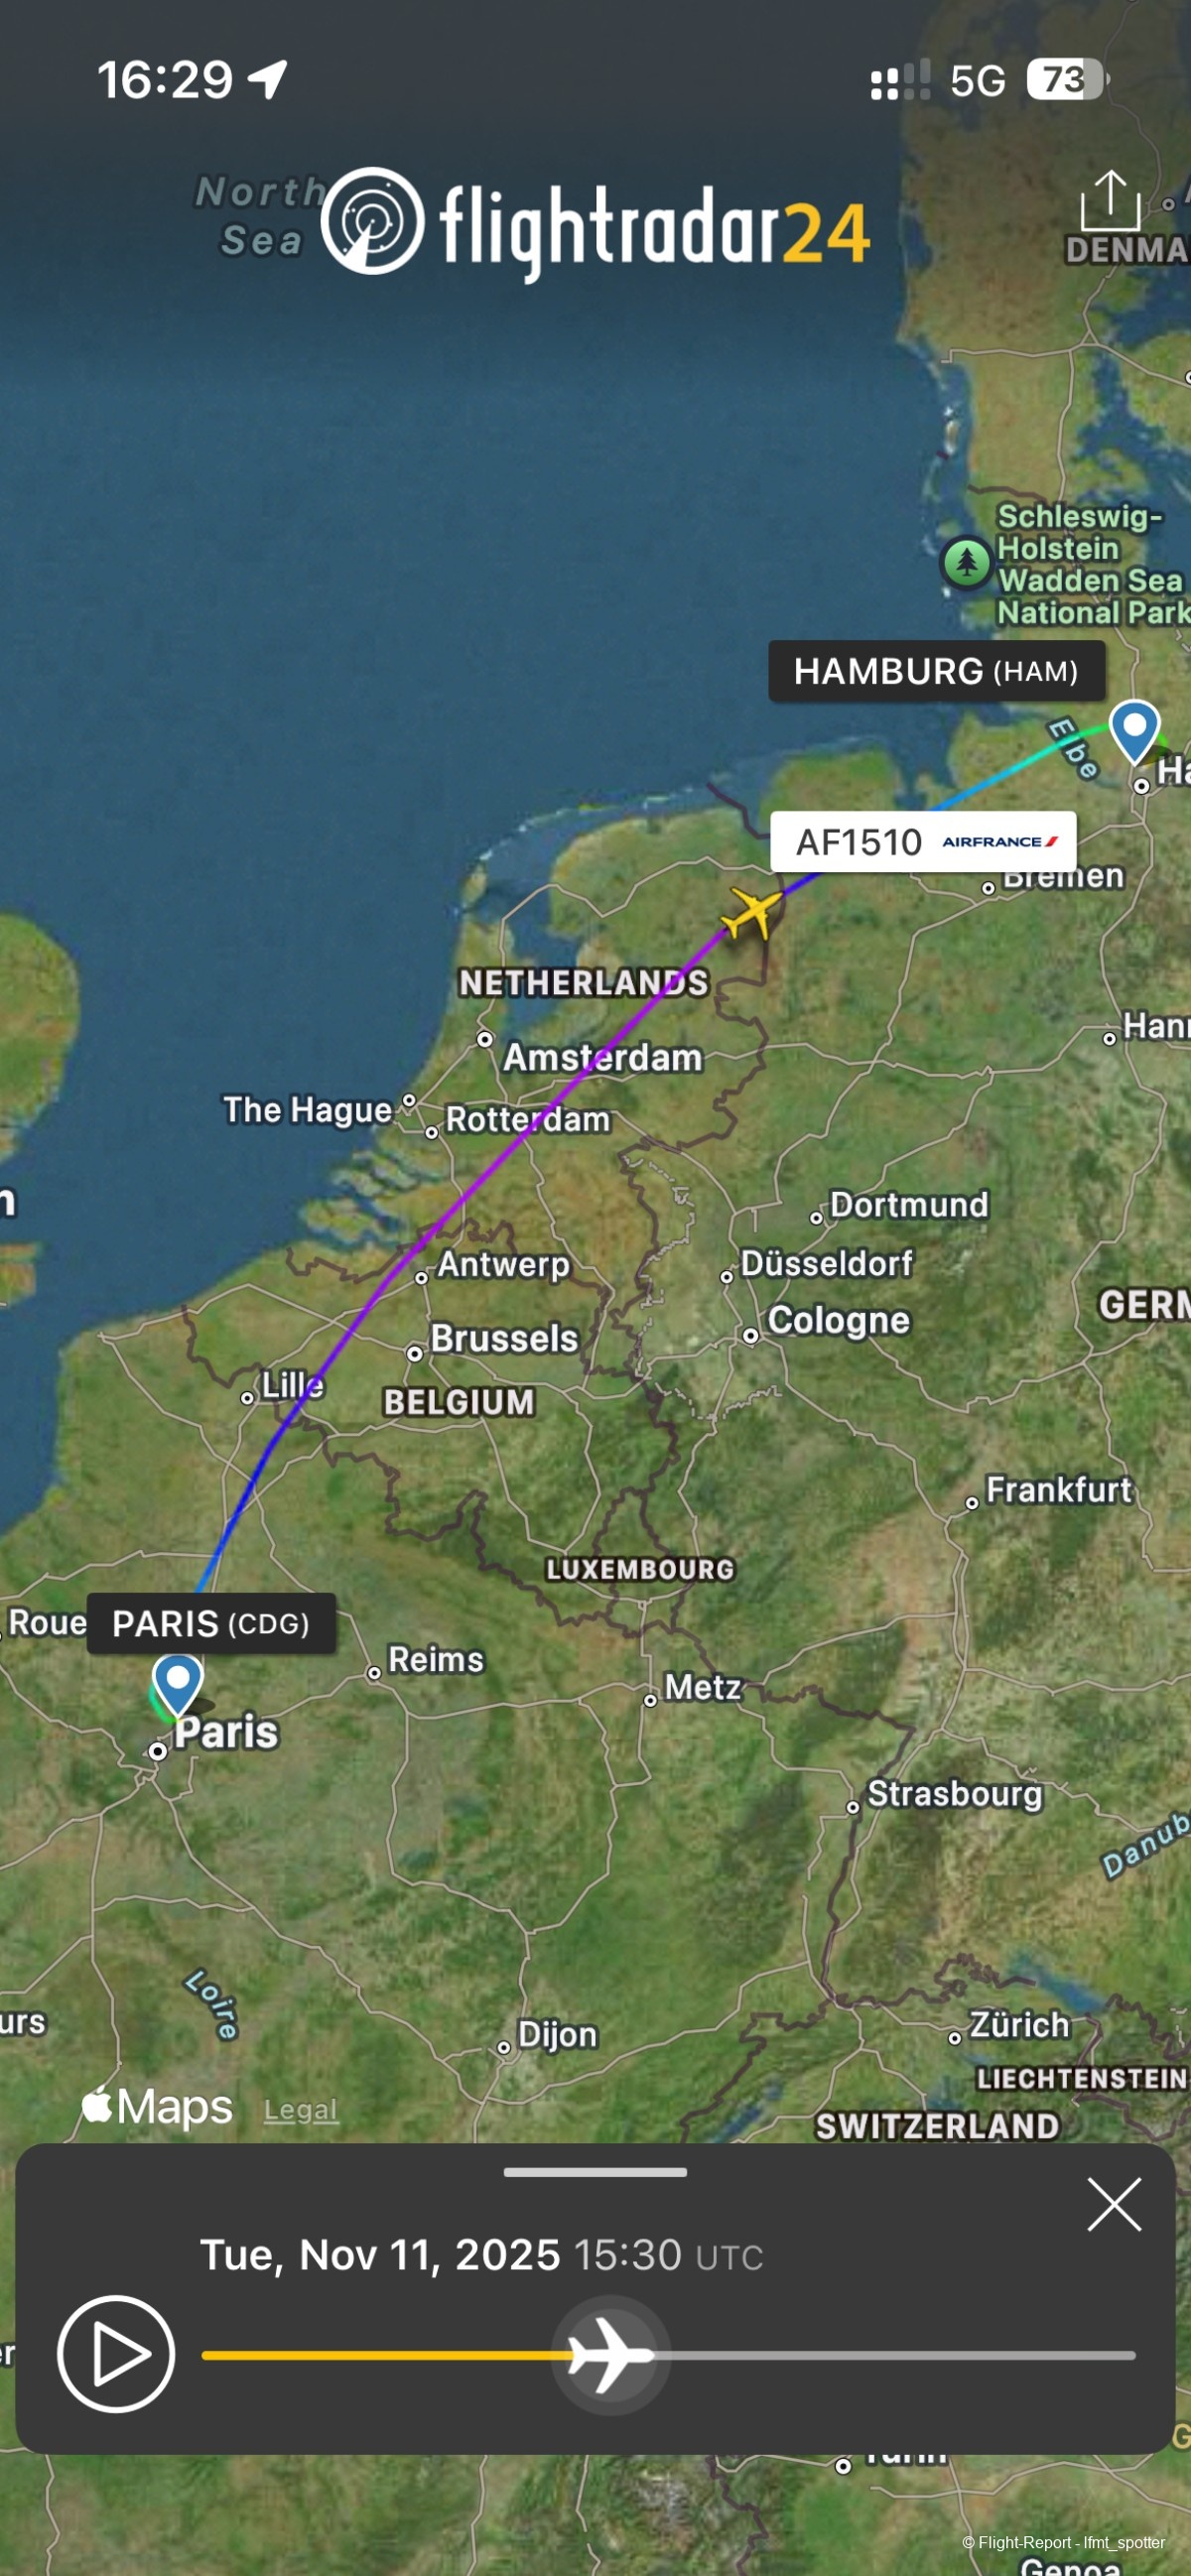Tap the Flightradar24 radar logo

click(373, 221)
